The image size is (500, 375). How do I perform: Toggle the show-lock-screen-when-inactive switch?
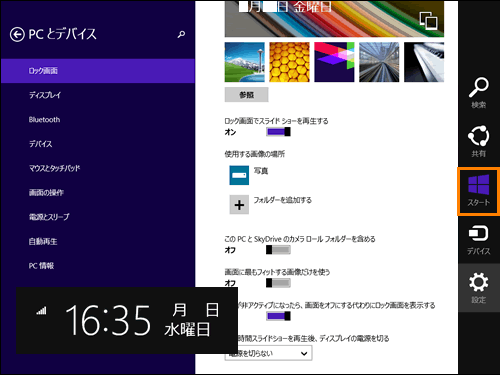[278, 316]
